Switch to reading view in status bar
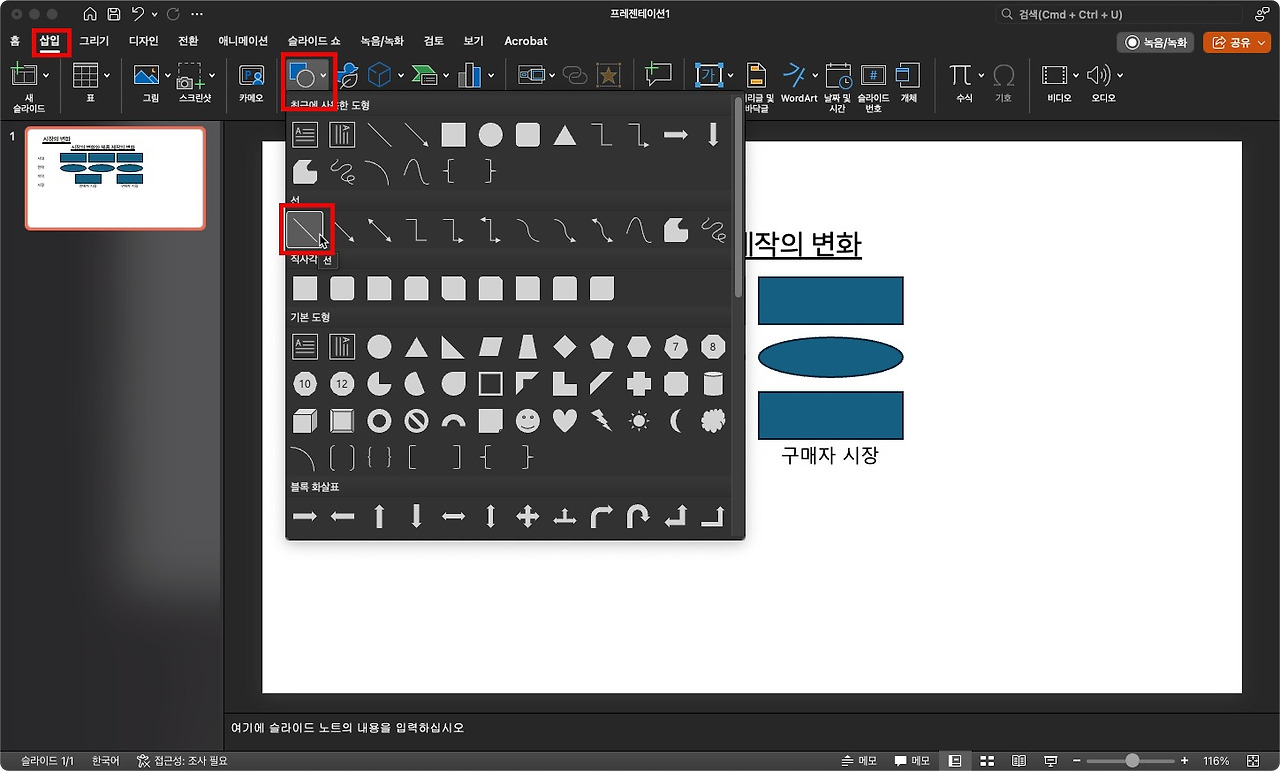1280x771 pixels. tap(1019, 761)
